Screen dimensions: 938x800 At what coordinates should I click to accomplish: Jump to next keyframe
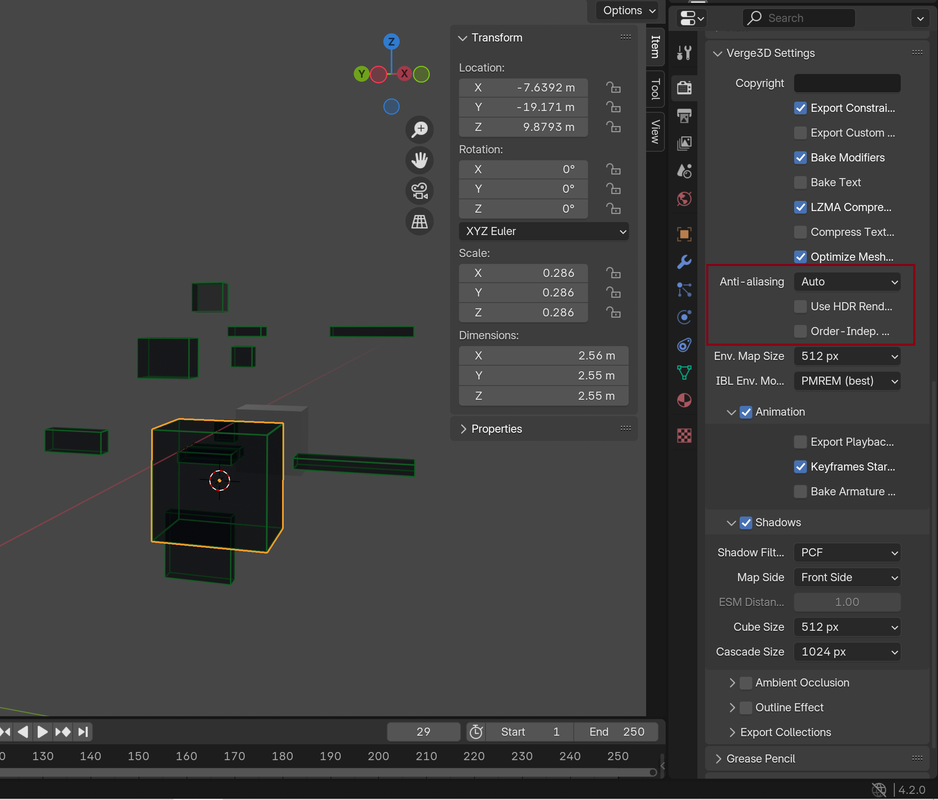click(x=62, y=732)
